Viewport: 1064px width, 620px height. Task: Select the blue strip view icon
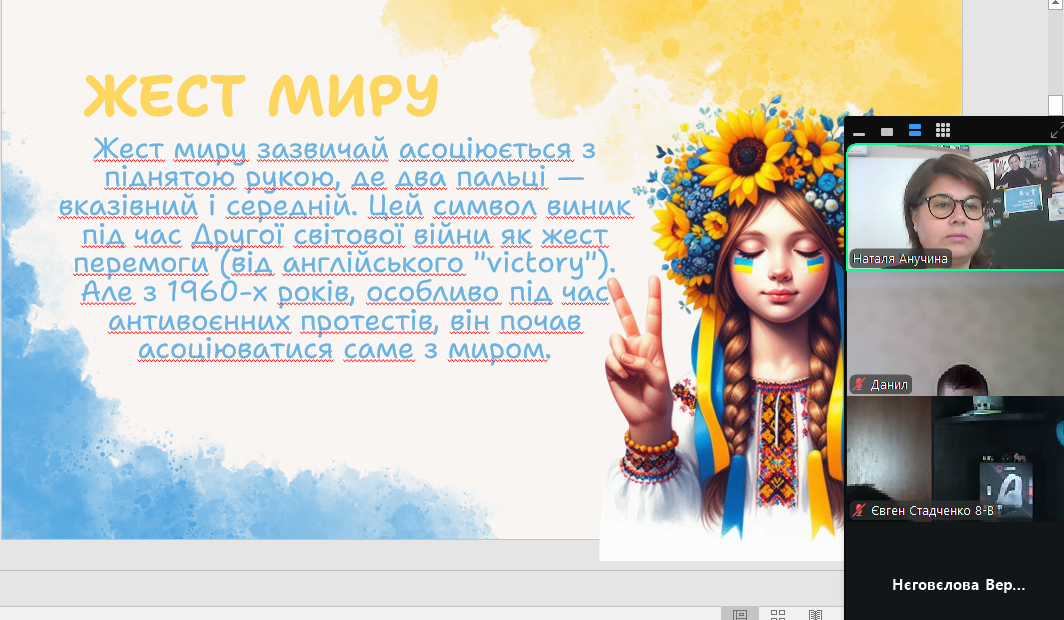[x=914, y=131]
